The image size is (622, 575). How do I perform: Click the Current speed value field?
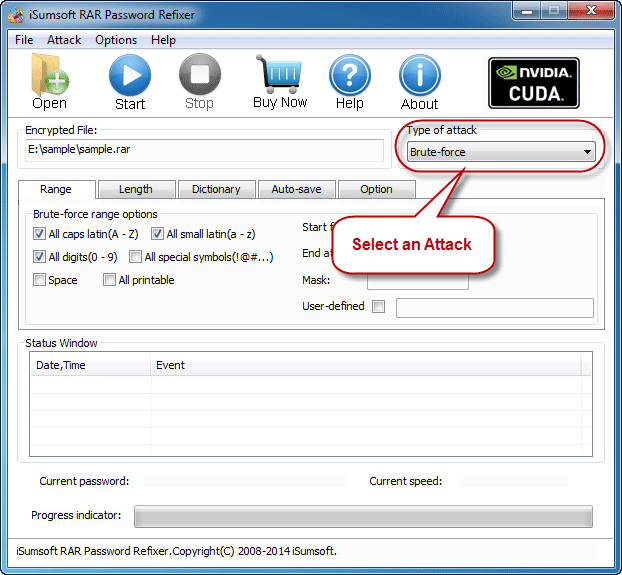pyautogui.click(x=513, y=481)
